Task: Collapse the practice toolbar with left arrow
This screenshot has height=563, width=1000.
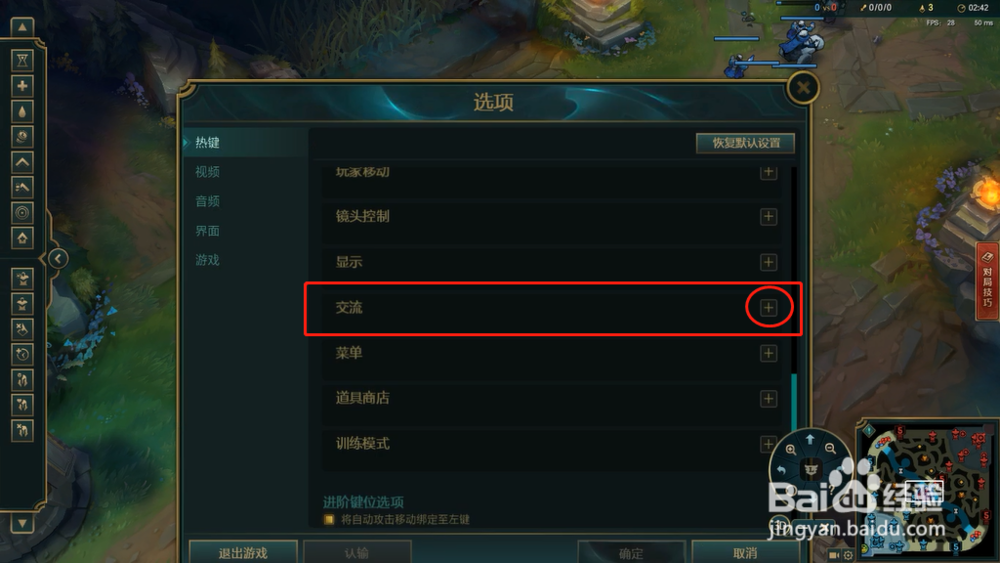Action: click(x=57, y=258)
